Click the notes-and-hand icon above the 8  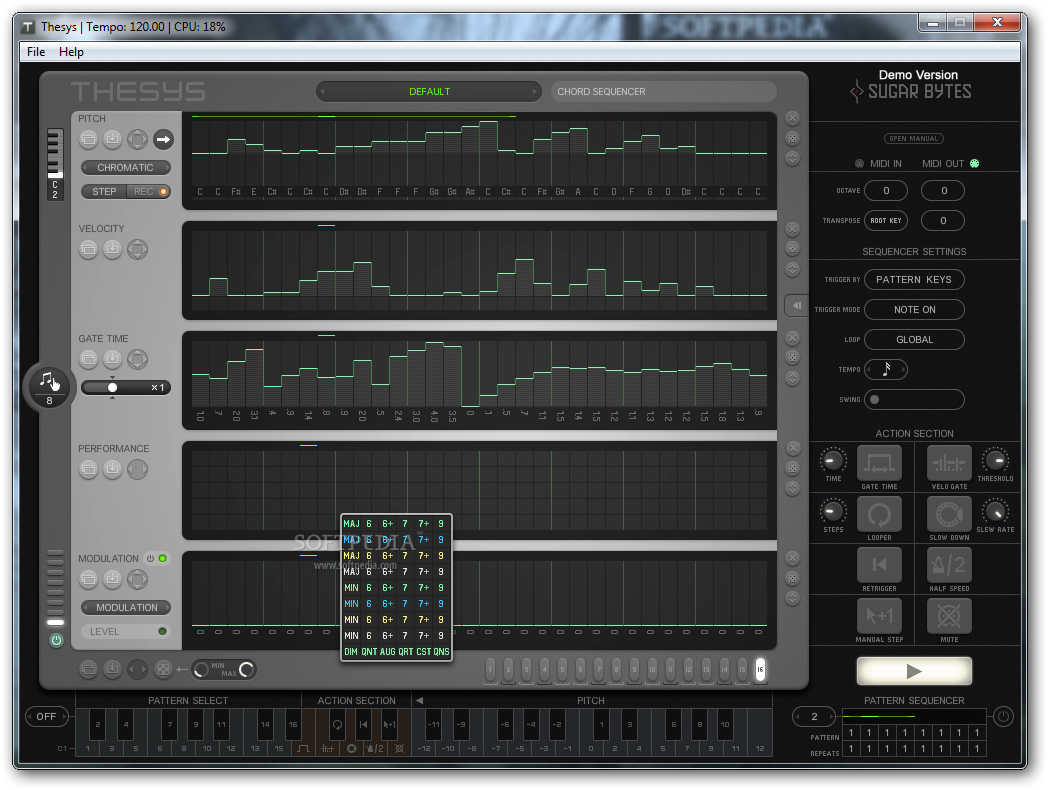(49, 380)
